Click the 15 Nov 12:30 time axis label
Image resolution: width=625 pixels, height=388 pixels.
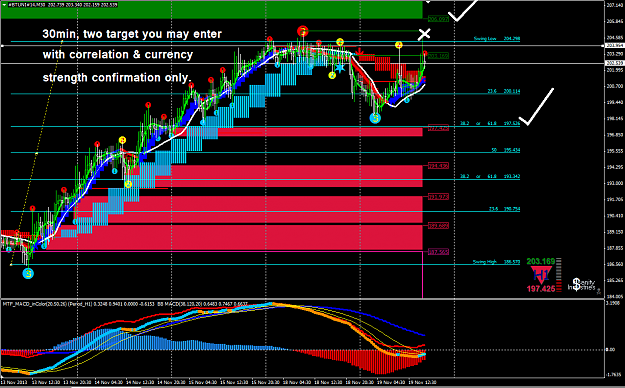click(234, 382)
